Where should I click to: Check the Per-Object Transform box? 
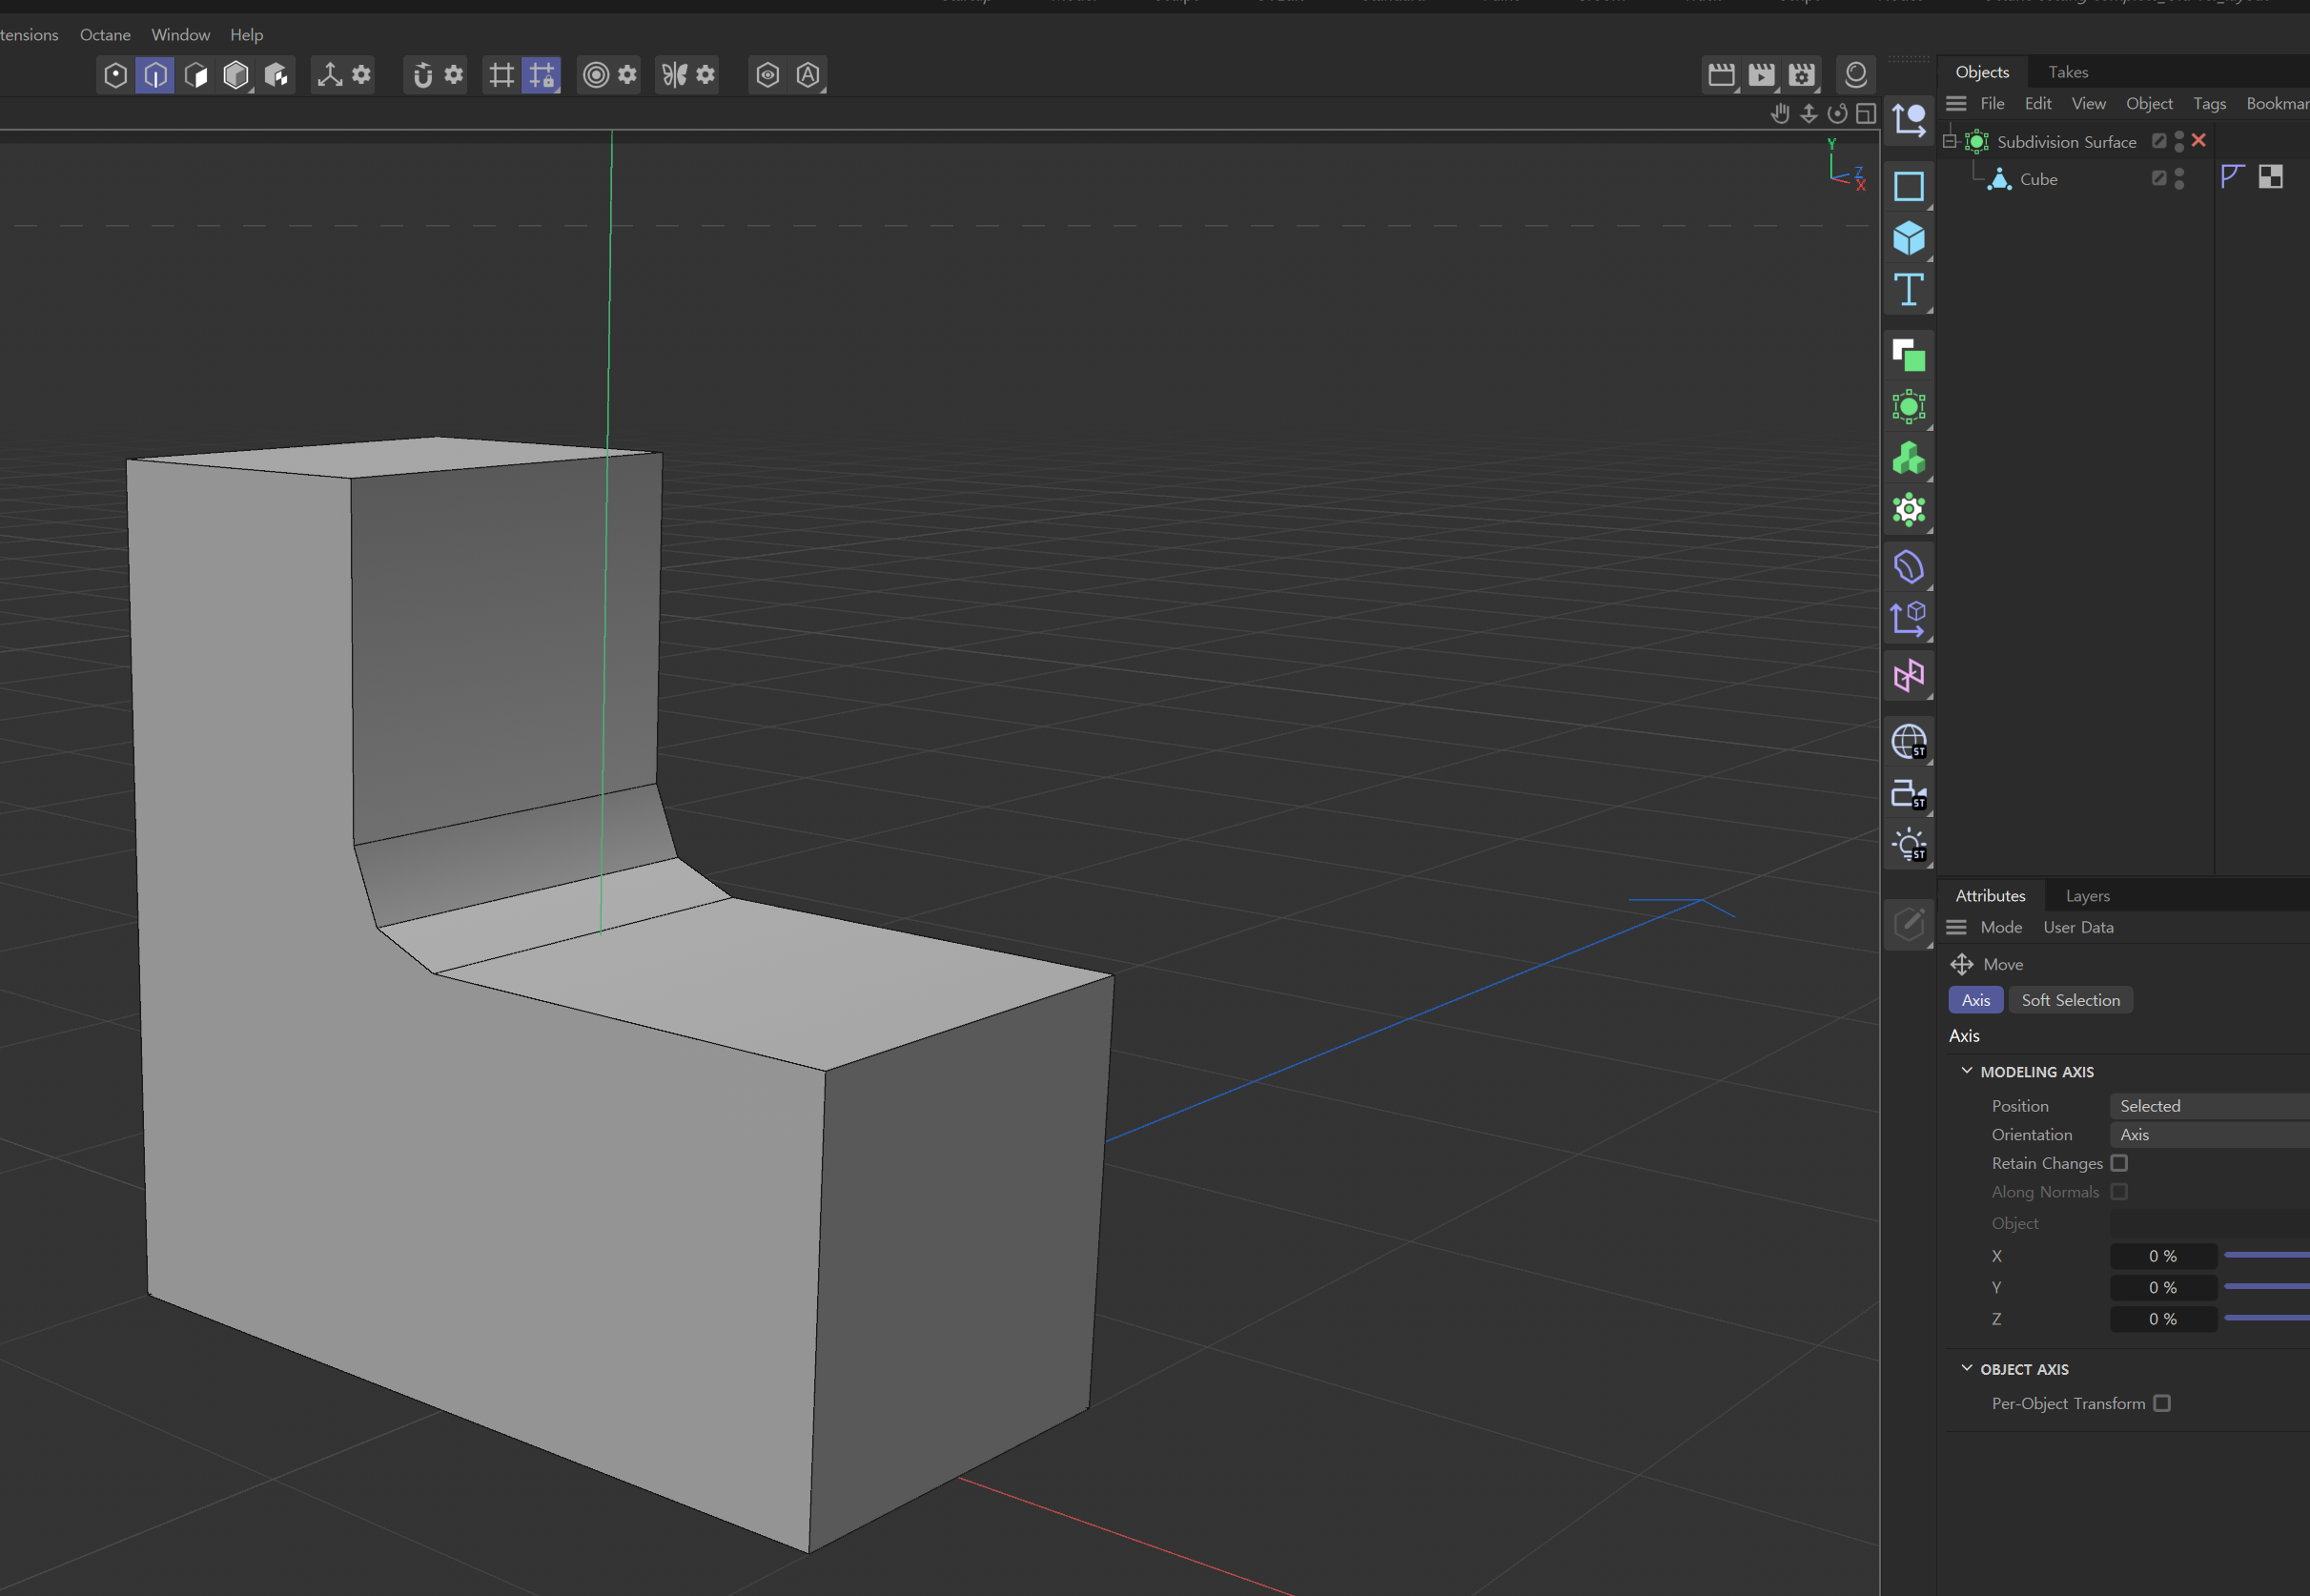click(x=2162, y=1403)
